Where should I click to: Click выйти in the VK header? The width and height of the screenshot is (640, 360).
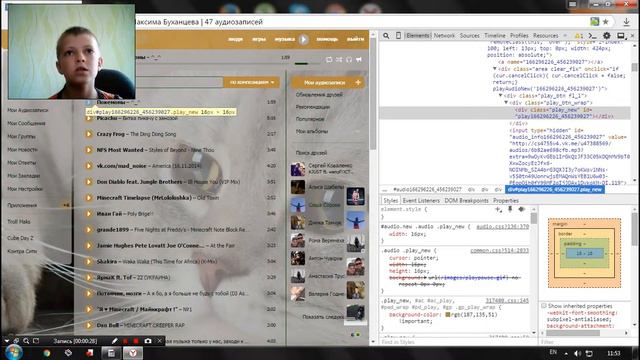coord(355,39)
